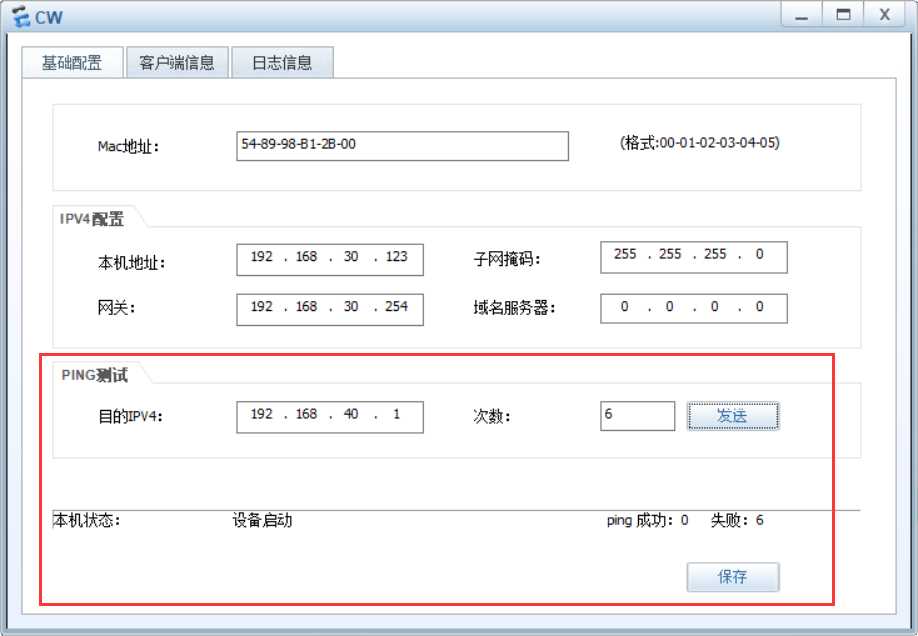
Task: Click the 本机状态 label
Action: coord(87,520)
